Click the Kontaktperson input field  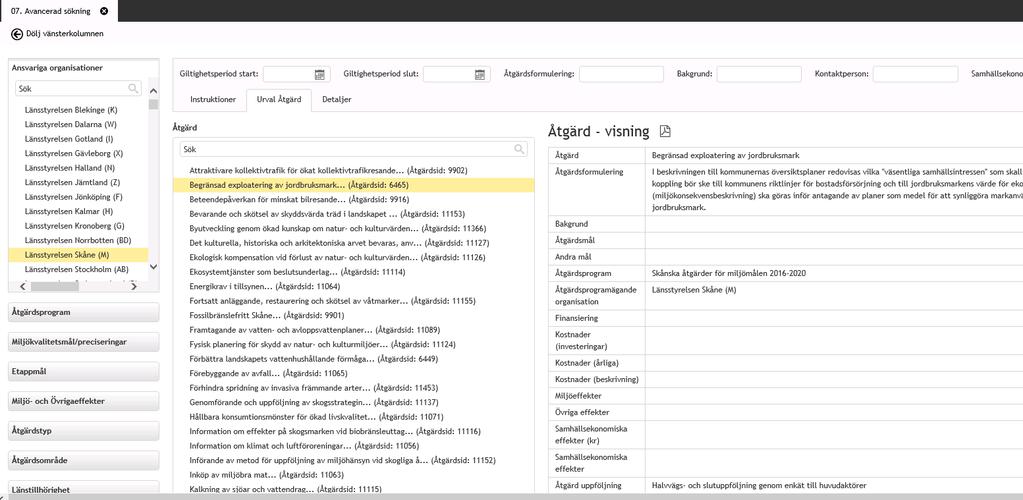[x=915, y=74]
